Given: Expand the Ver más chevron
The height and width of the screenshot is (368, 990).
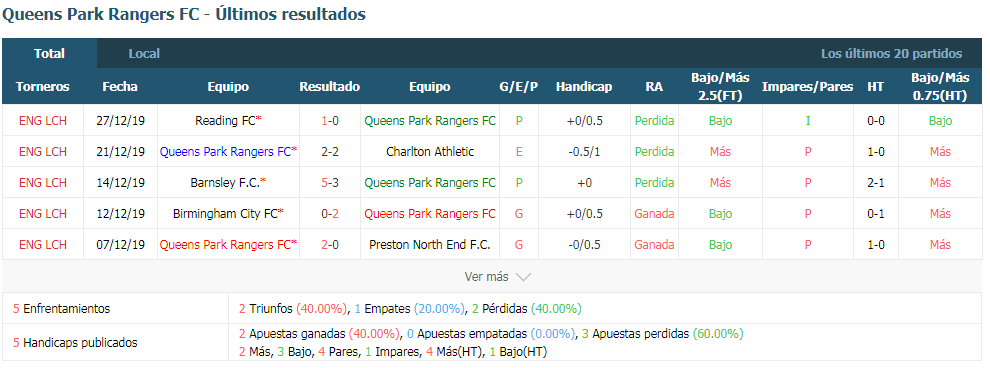Looking at the screenshot, I should [x=523, y=276].
